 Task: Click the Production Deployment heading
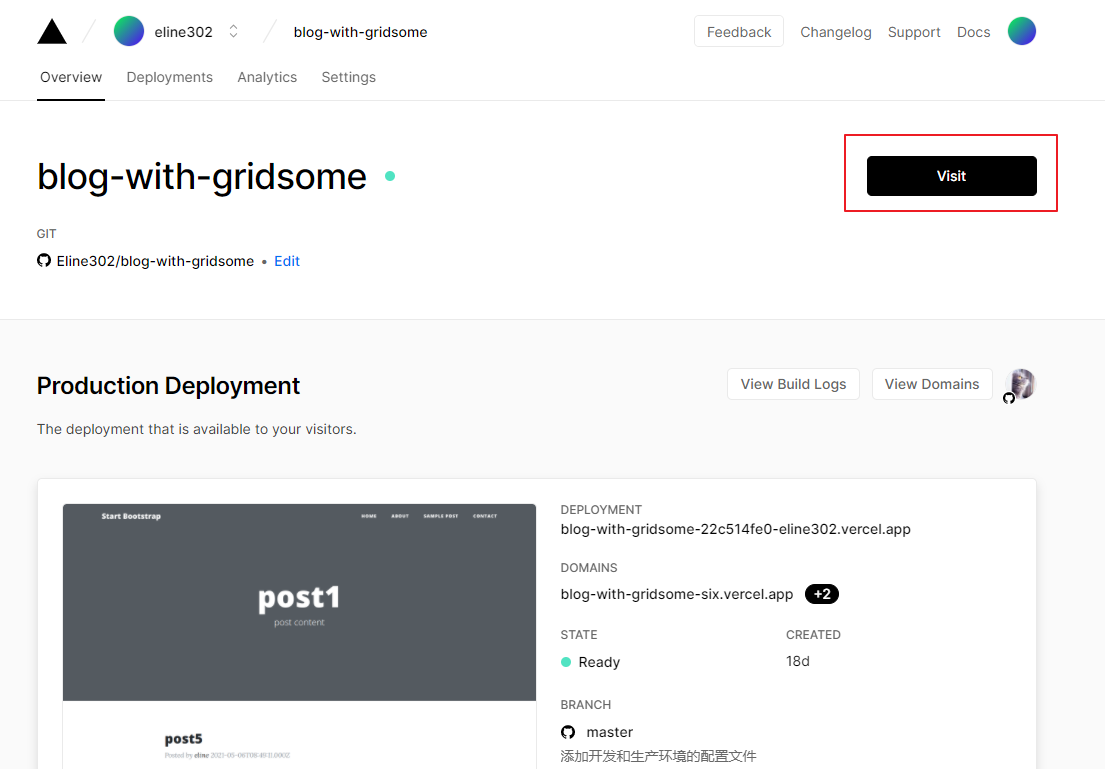168,386
